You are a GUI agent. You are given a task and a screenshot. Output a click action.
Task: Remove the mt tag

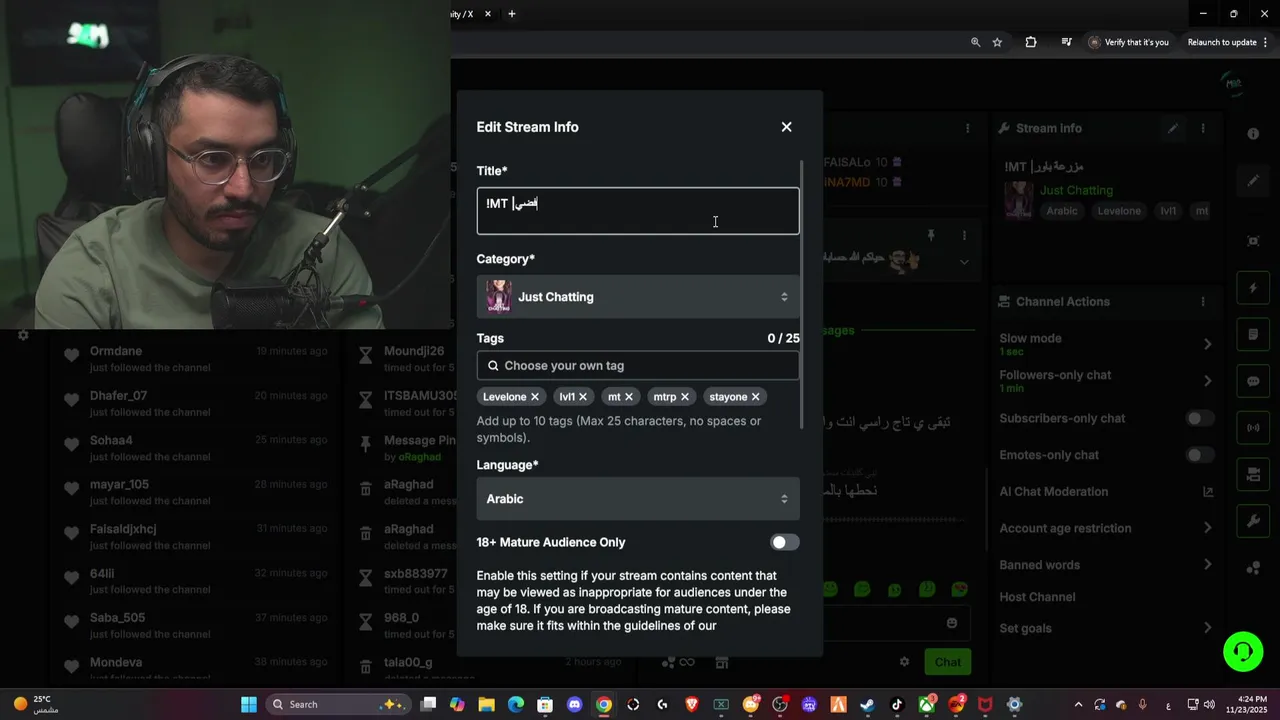point(629,397)
